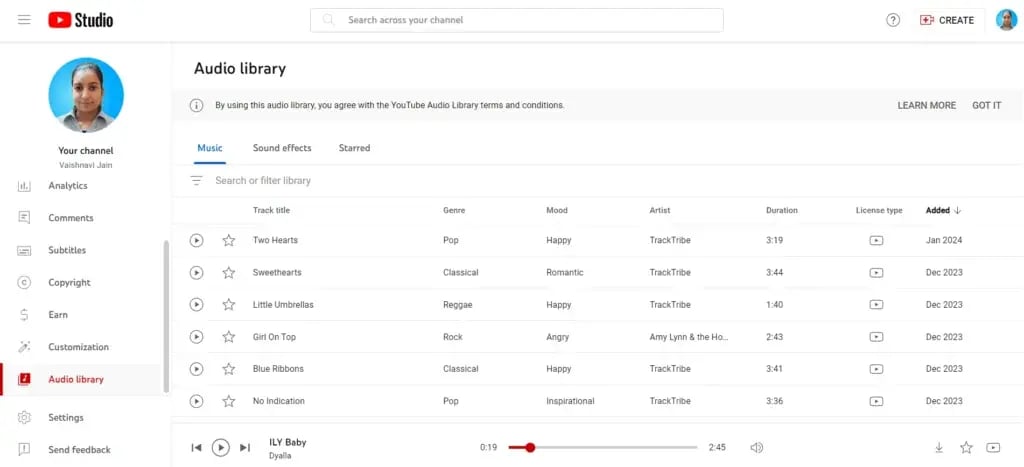
Task: View the license type icon for Blue Ribbons
Action: coord(876,369)
